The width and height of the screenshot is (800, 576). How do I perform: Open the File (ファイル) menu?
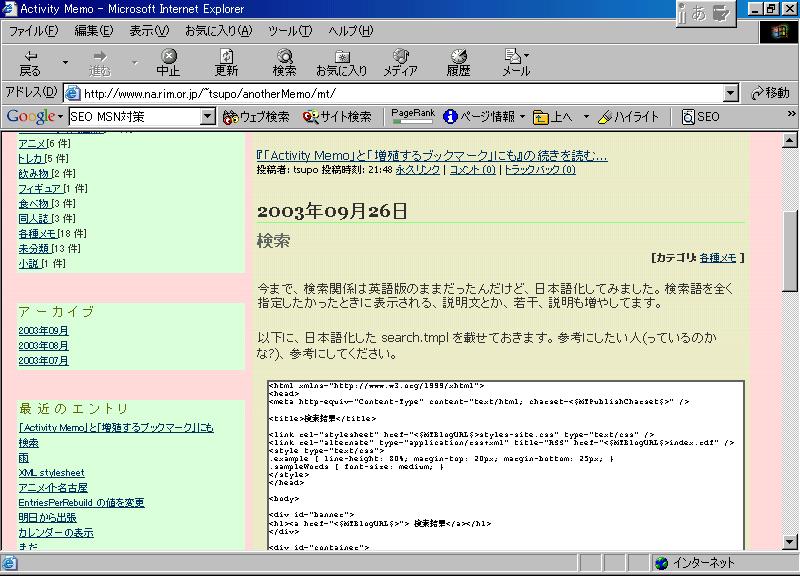pos(33,31)
